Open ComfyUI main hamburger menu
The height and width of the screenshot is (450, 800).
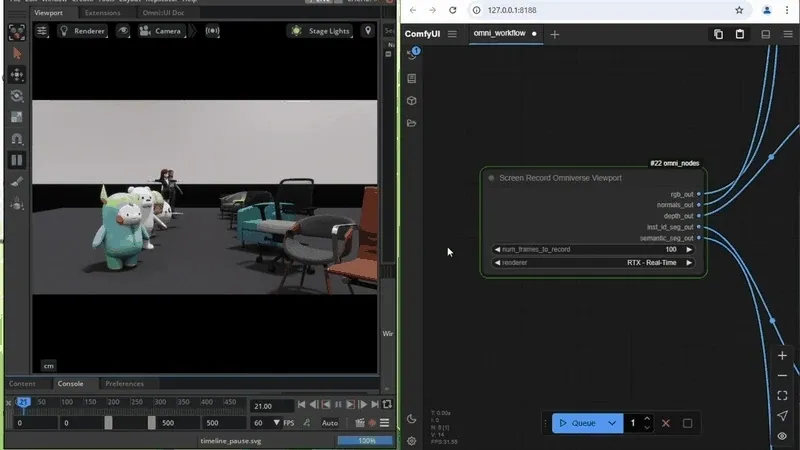tap(452, 34)
